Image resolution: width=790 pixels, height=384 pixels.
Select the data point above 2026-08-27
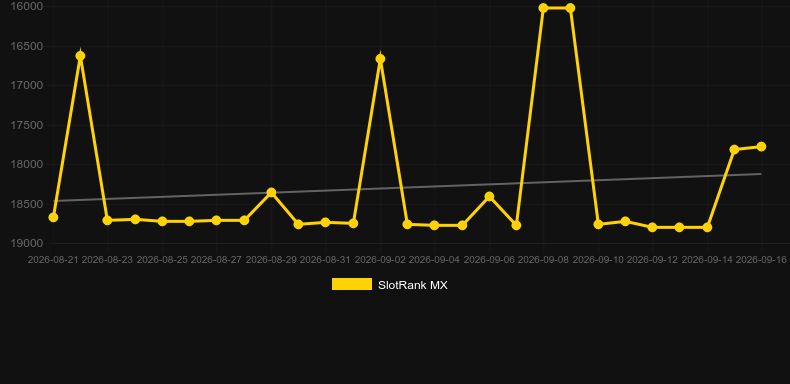(x=217, y=220)
